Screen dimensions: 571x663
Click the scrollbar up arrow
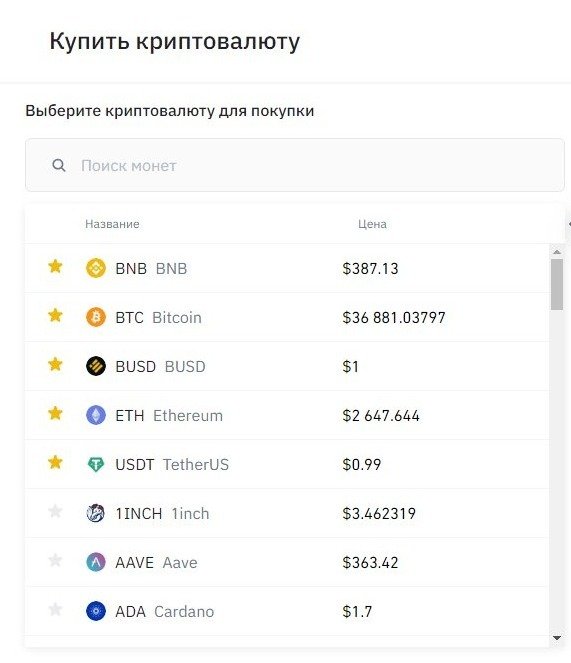coord(557,252)
